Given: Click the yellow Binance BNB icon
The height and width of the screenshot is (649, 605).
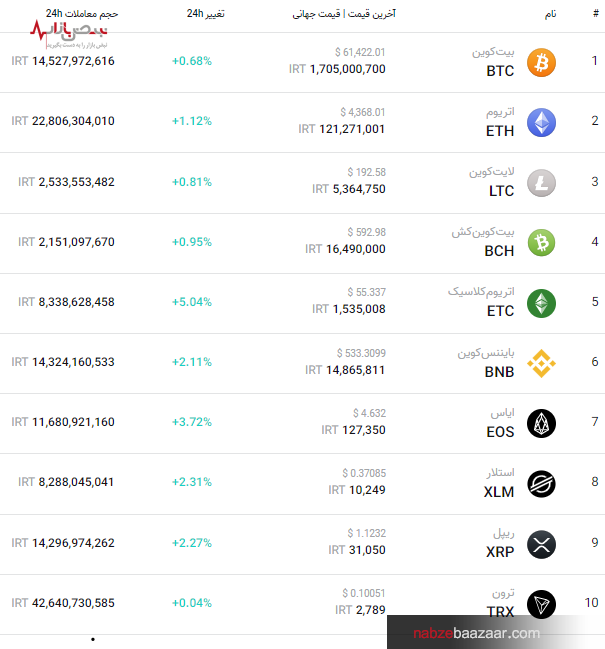Looking at the screenshot, I should (x=541, y=362).
